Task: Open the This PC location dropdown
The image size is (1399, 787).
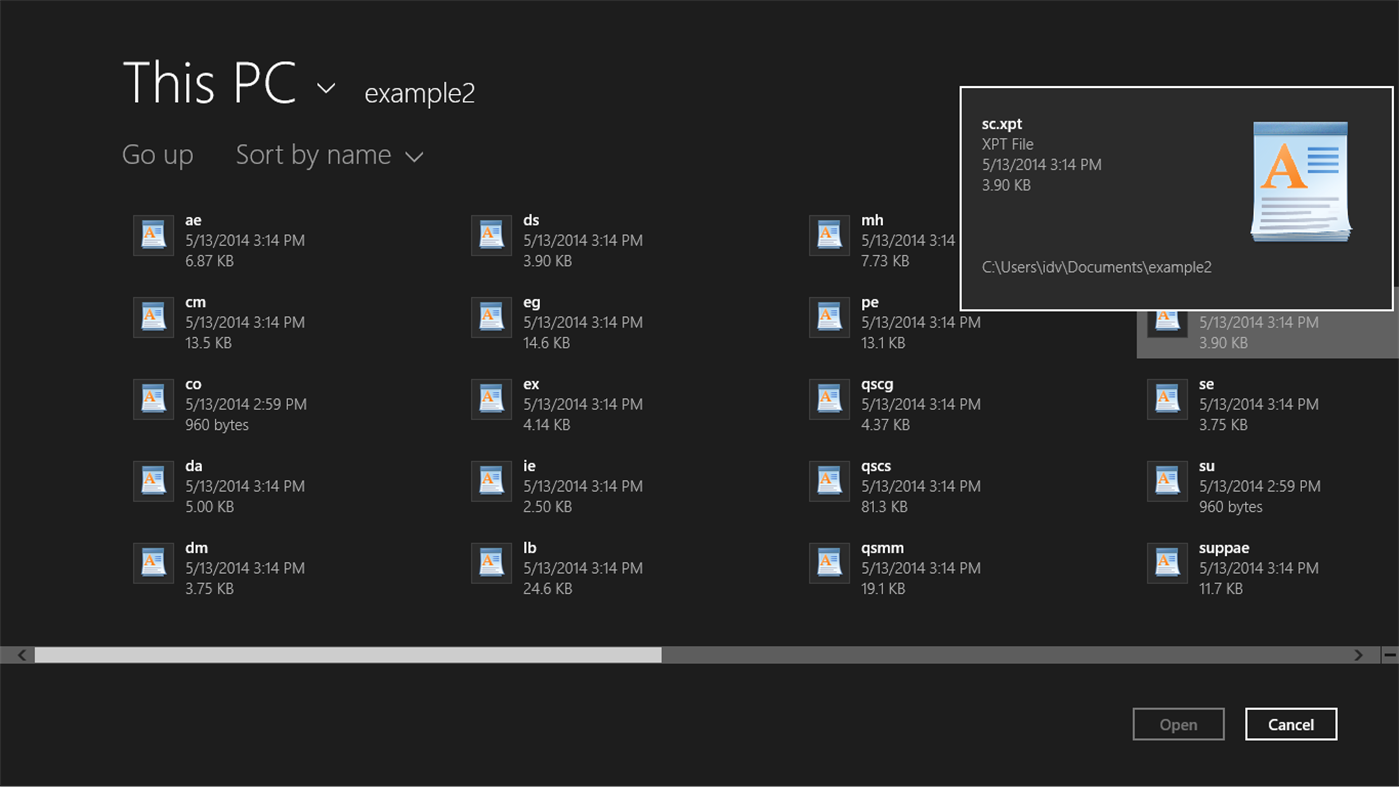Action: tap(326, 88)
